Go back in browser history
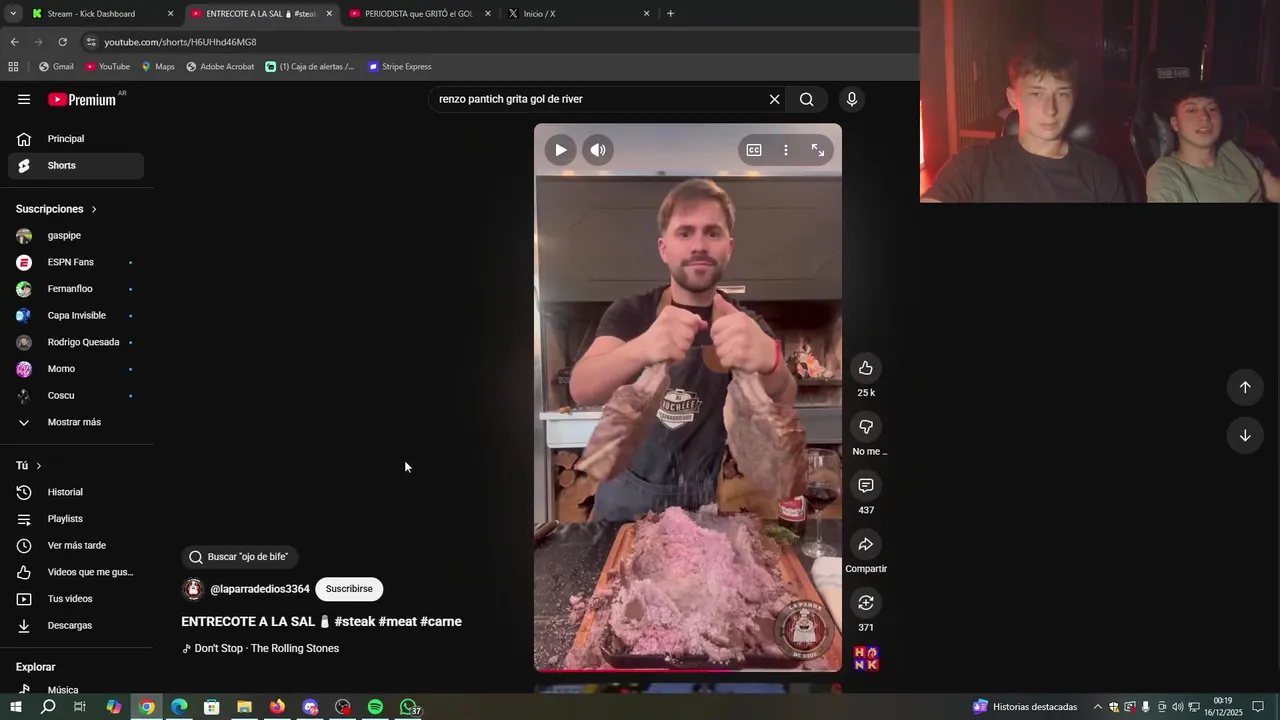This screenshot has height=720, width=1280. 14,42
